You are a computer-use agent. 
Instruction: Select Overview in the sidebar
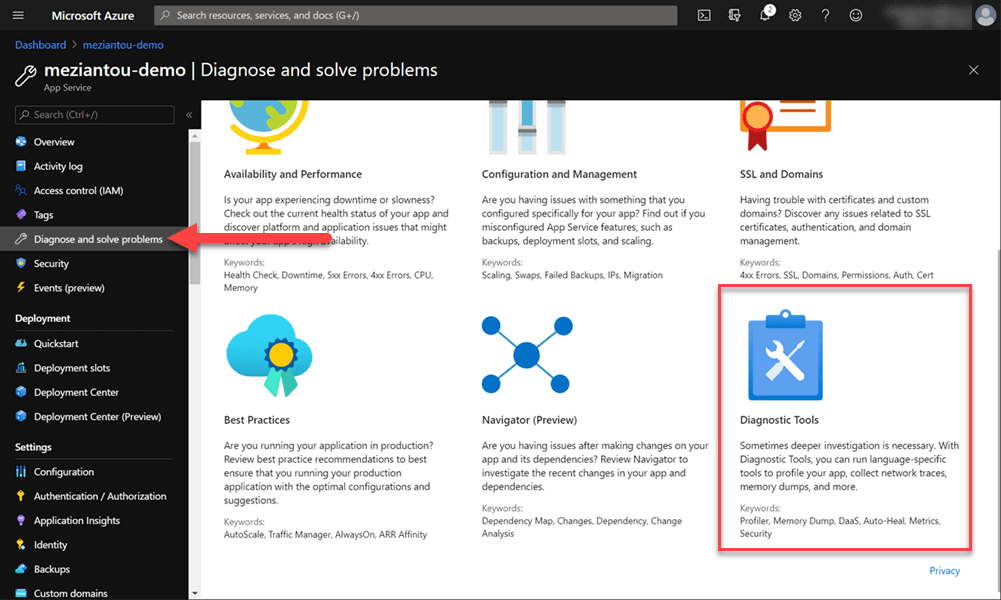[54, 142]
